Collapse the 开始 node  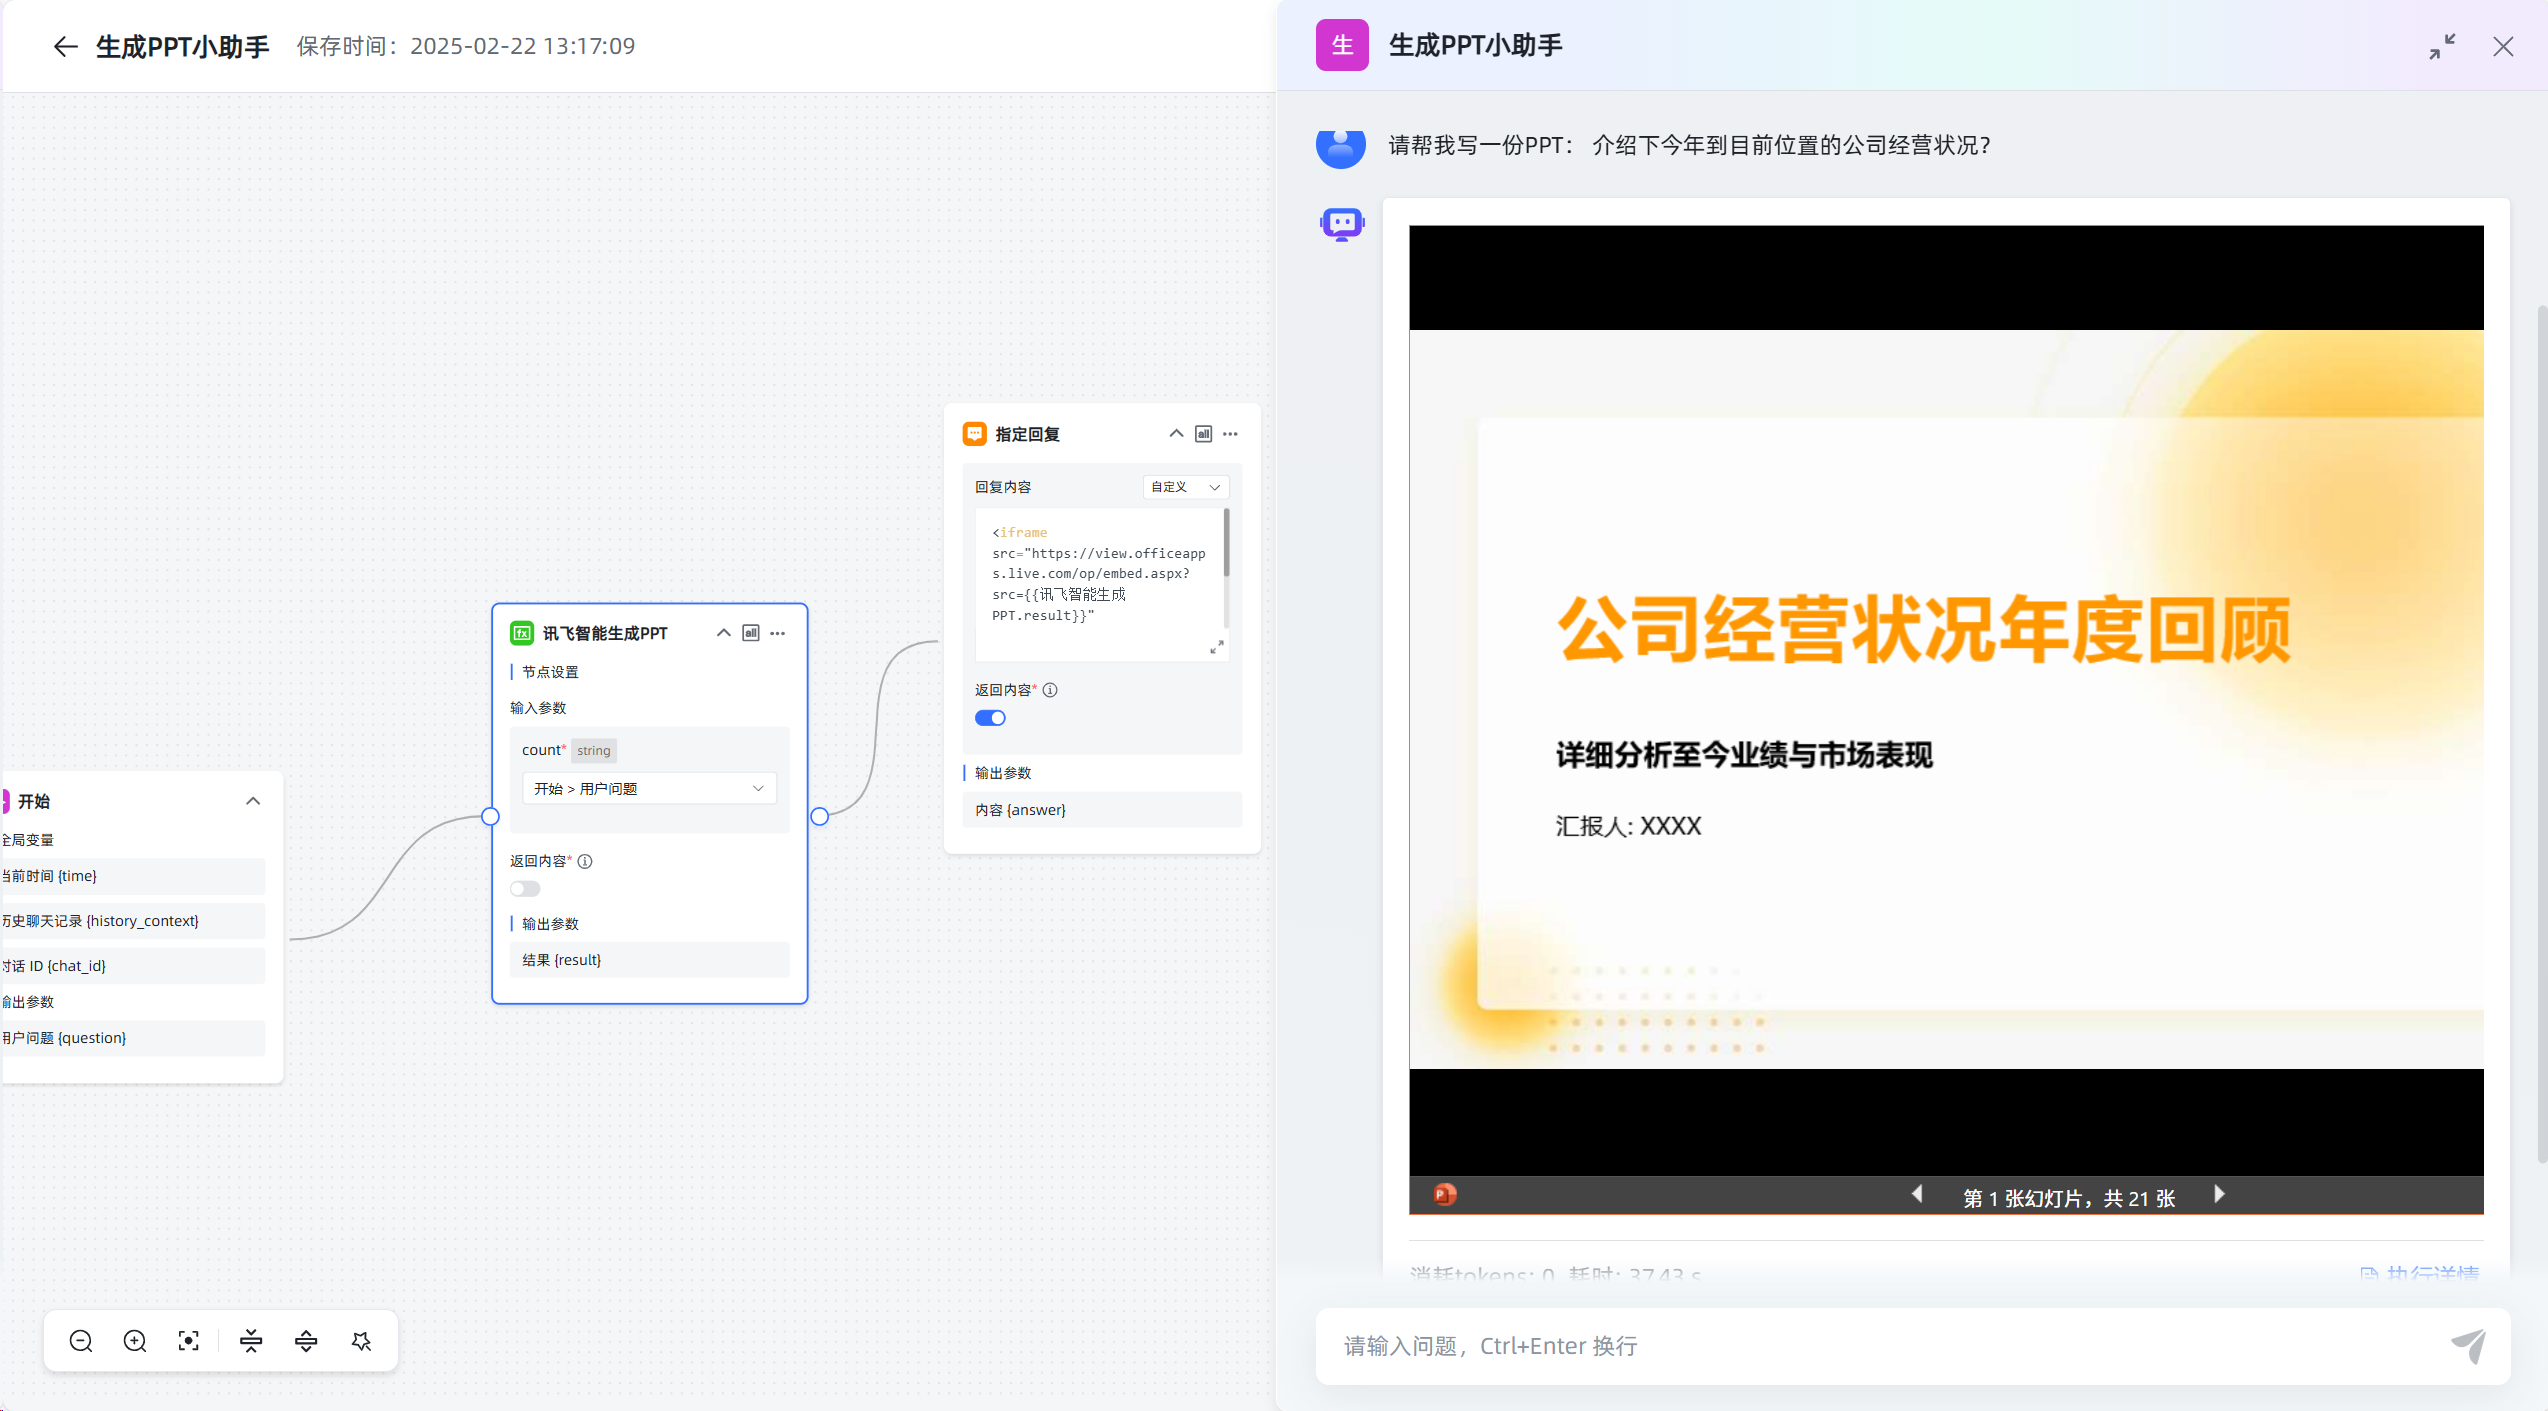pos(253,801)
